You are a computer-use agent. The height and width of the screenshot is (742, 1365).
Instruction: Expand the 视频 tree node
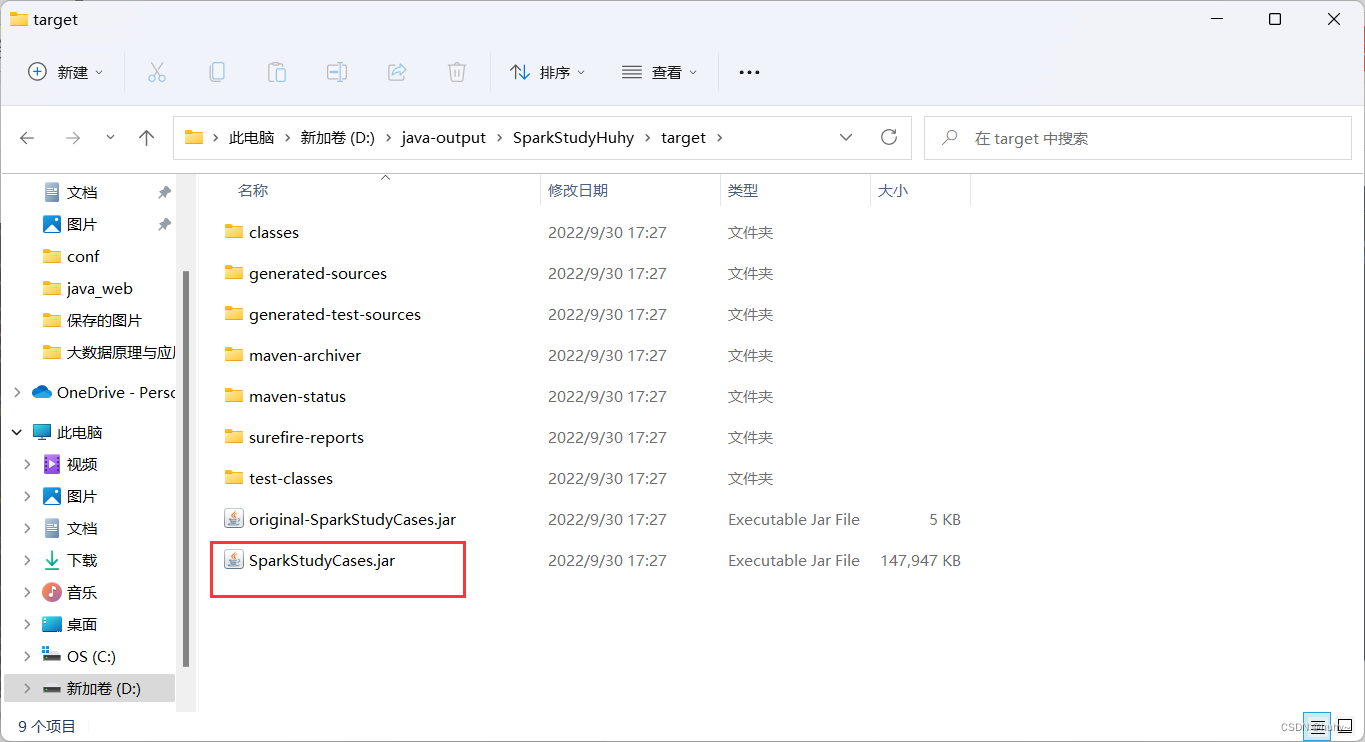(28, 464)
